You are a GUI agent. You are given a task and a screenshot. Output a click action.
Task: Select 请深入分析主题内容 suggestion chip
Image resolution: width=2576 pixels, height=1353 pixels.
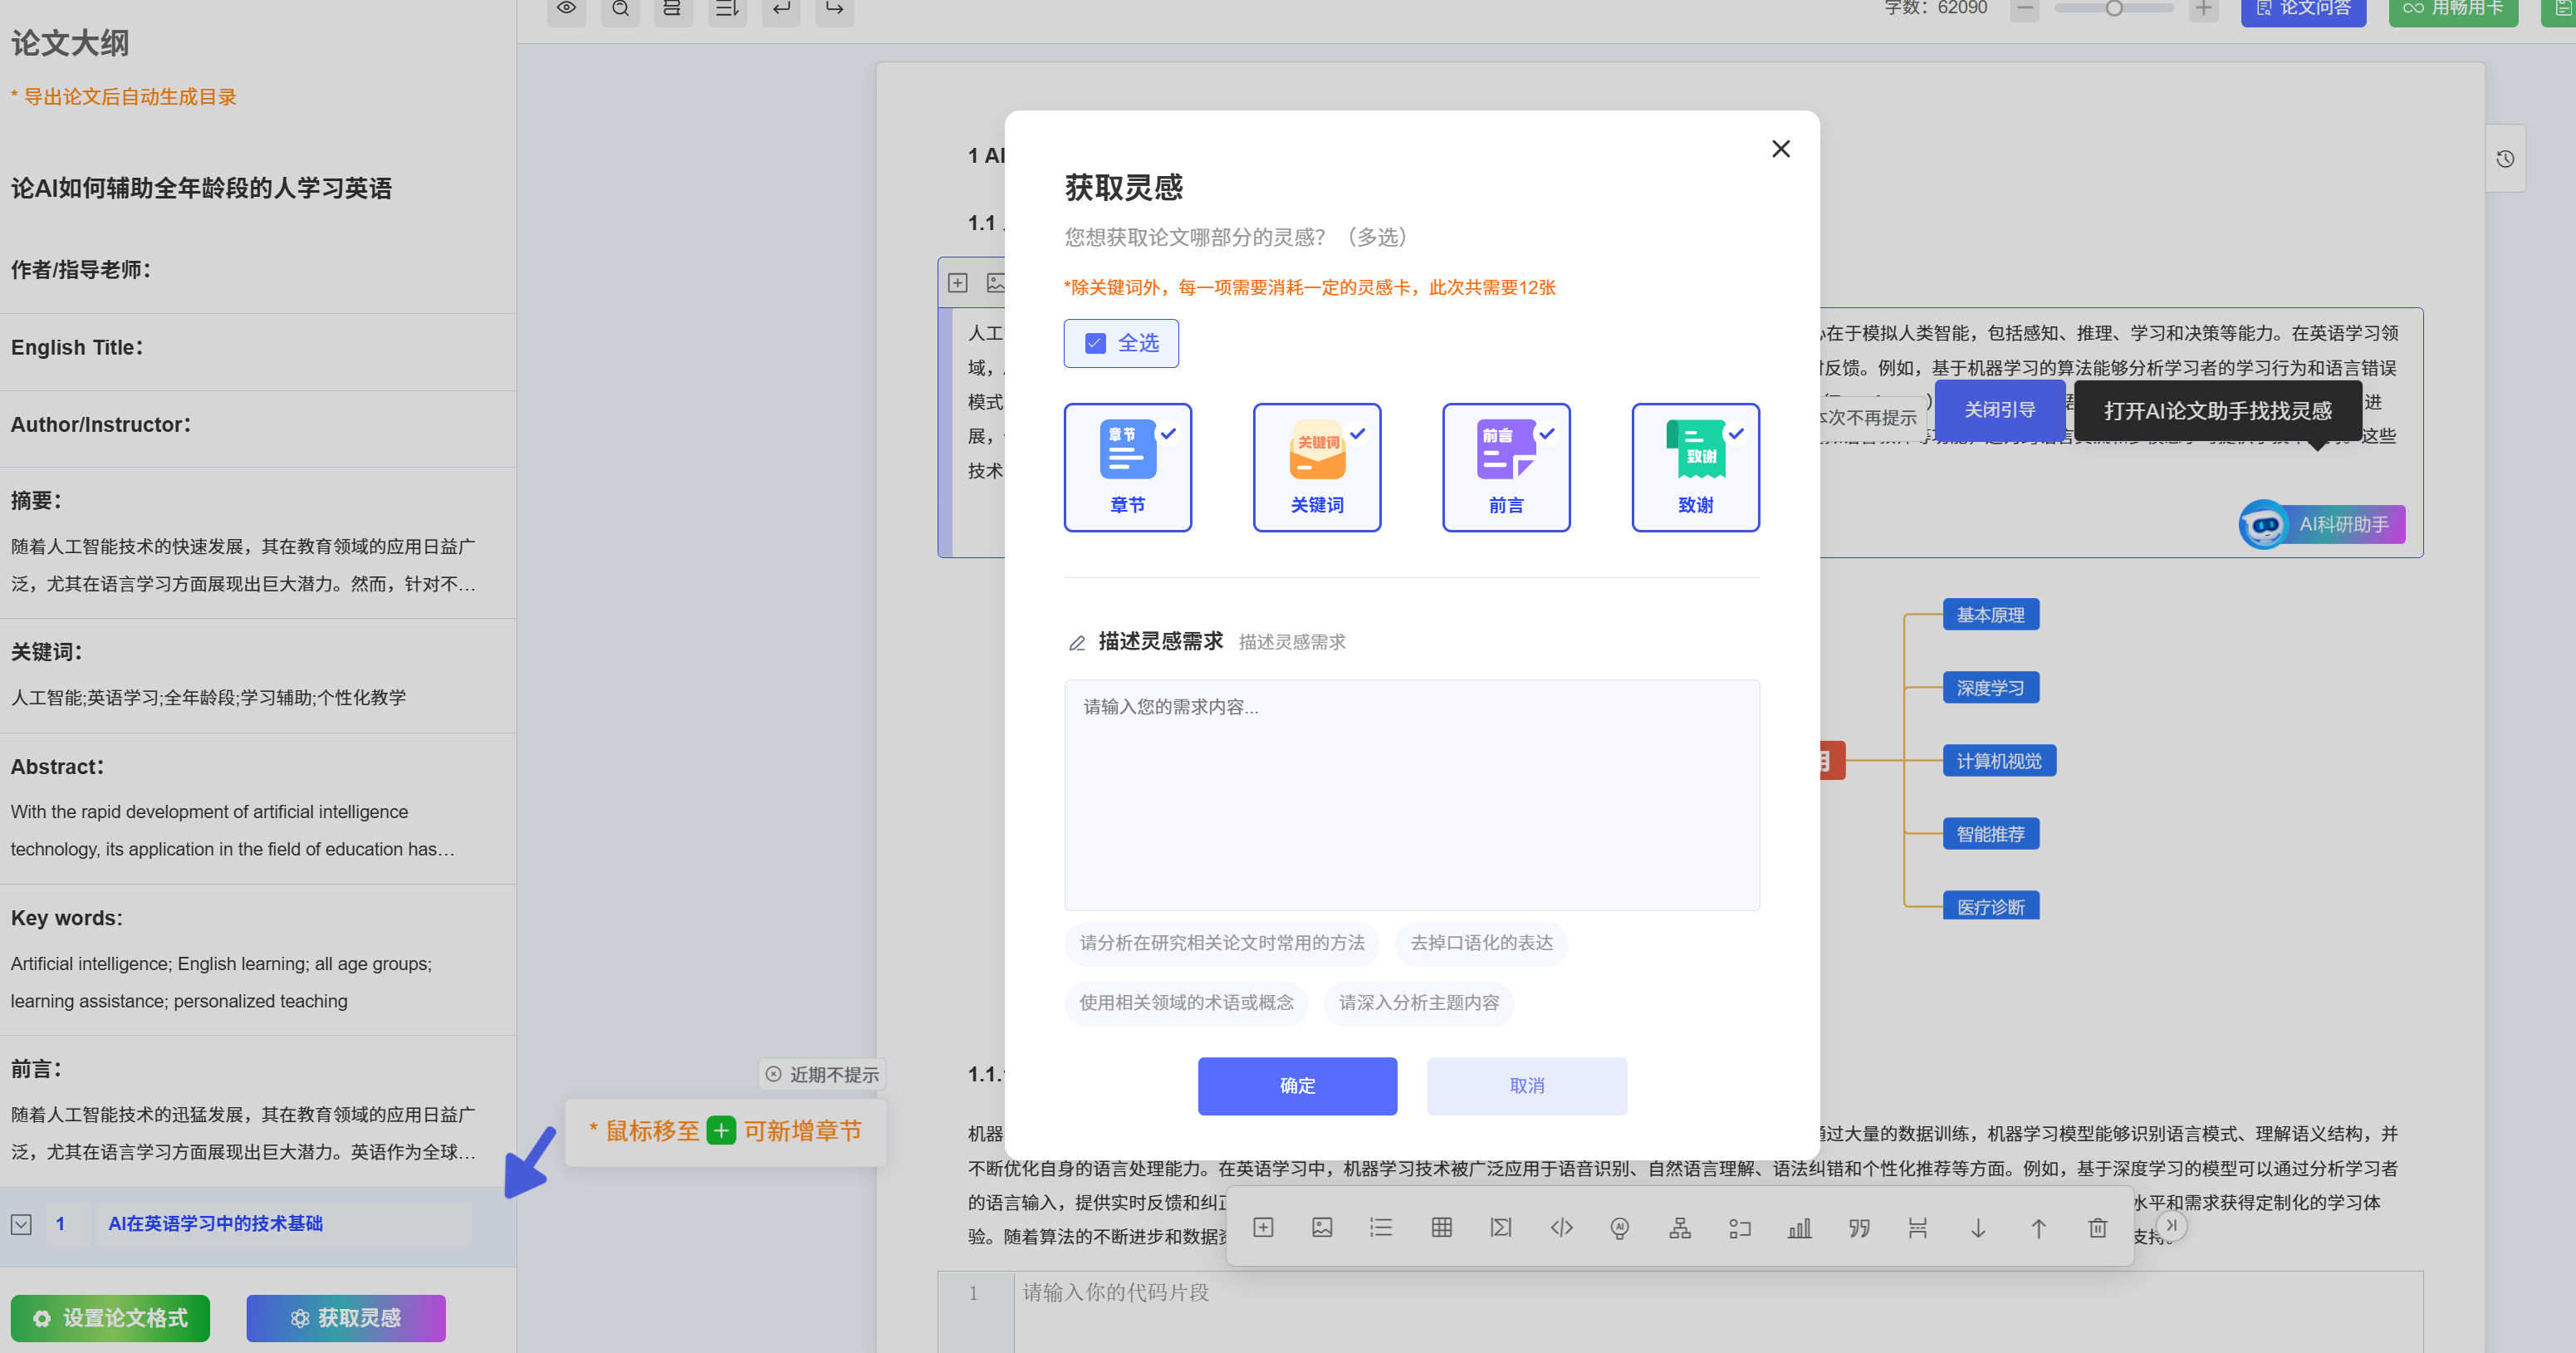coord(1418,1002)
